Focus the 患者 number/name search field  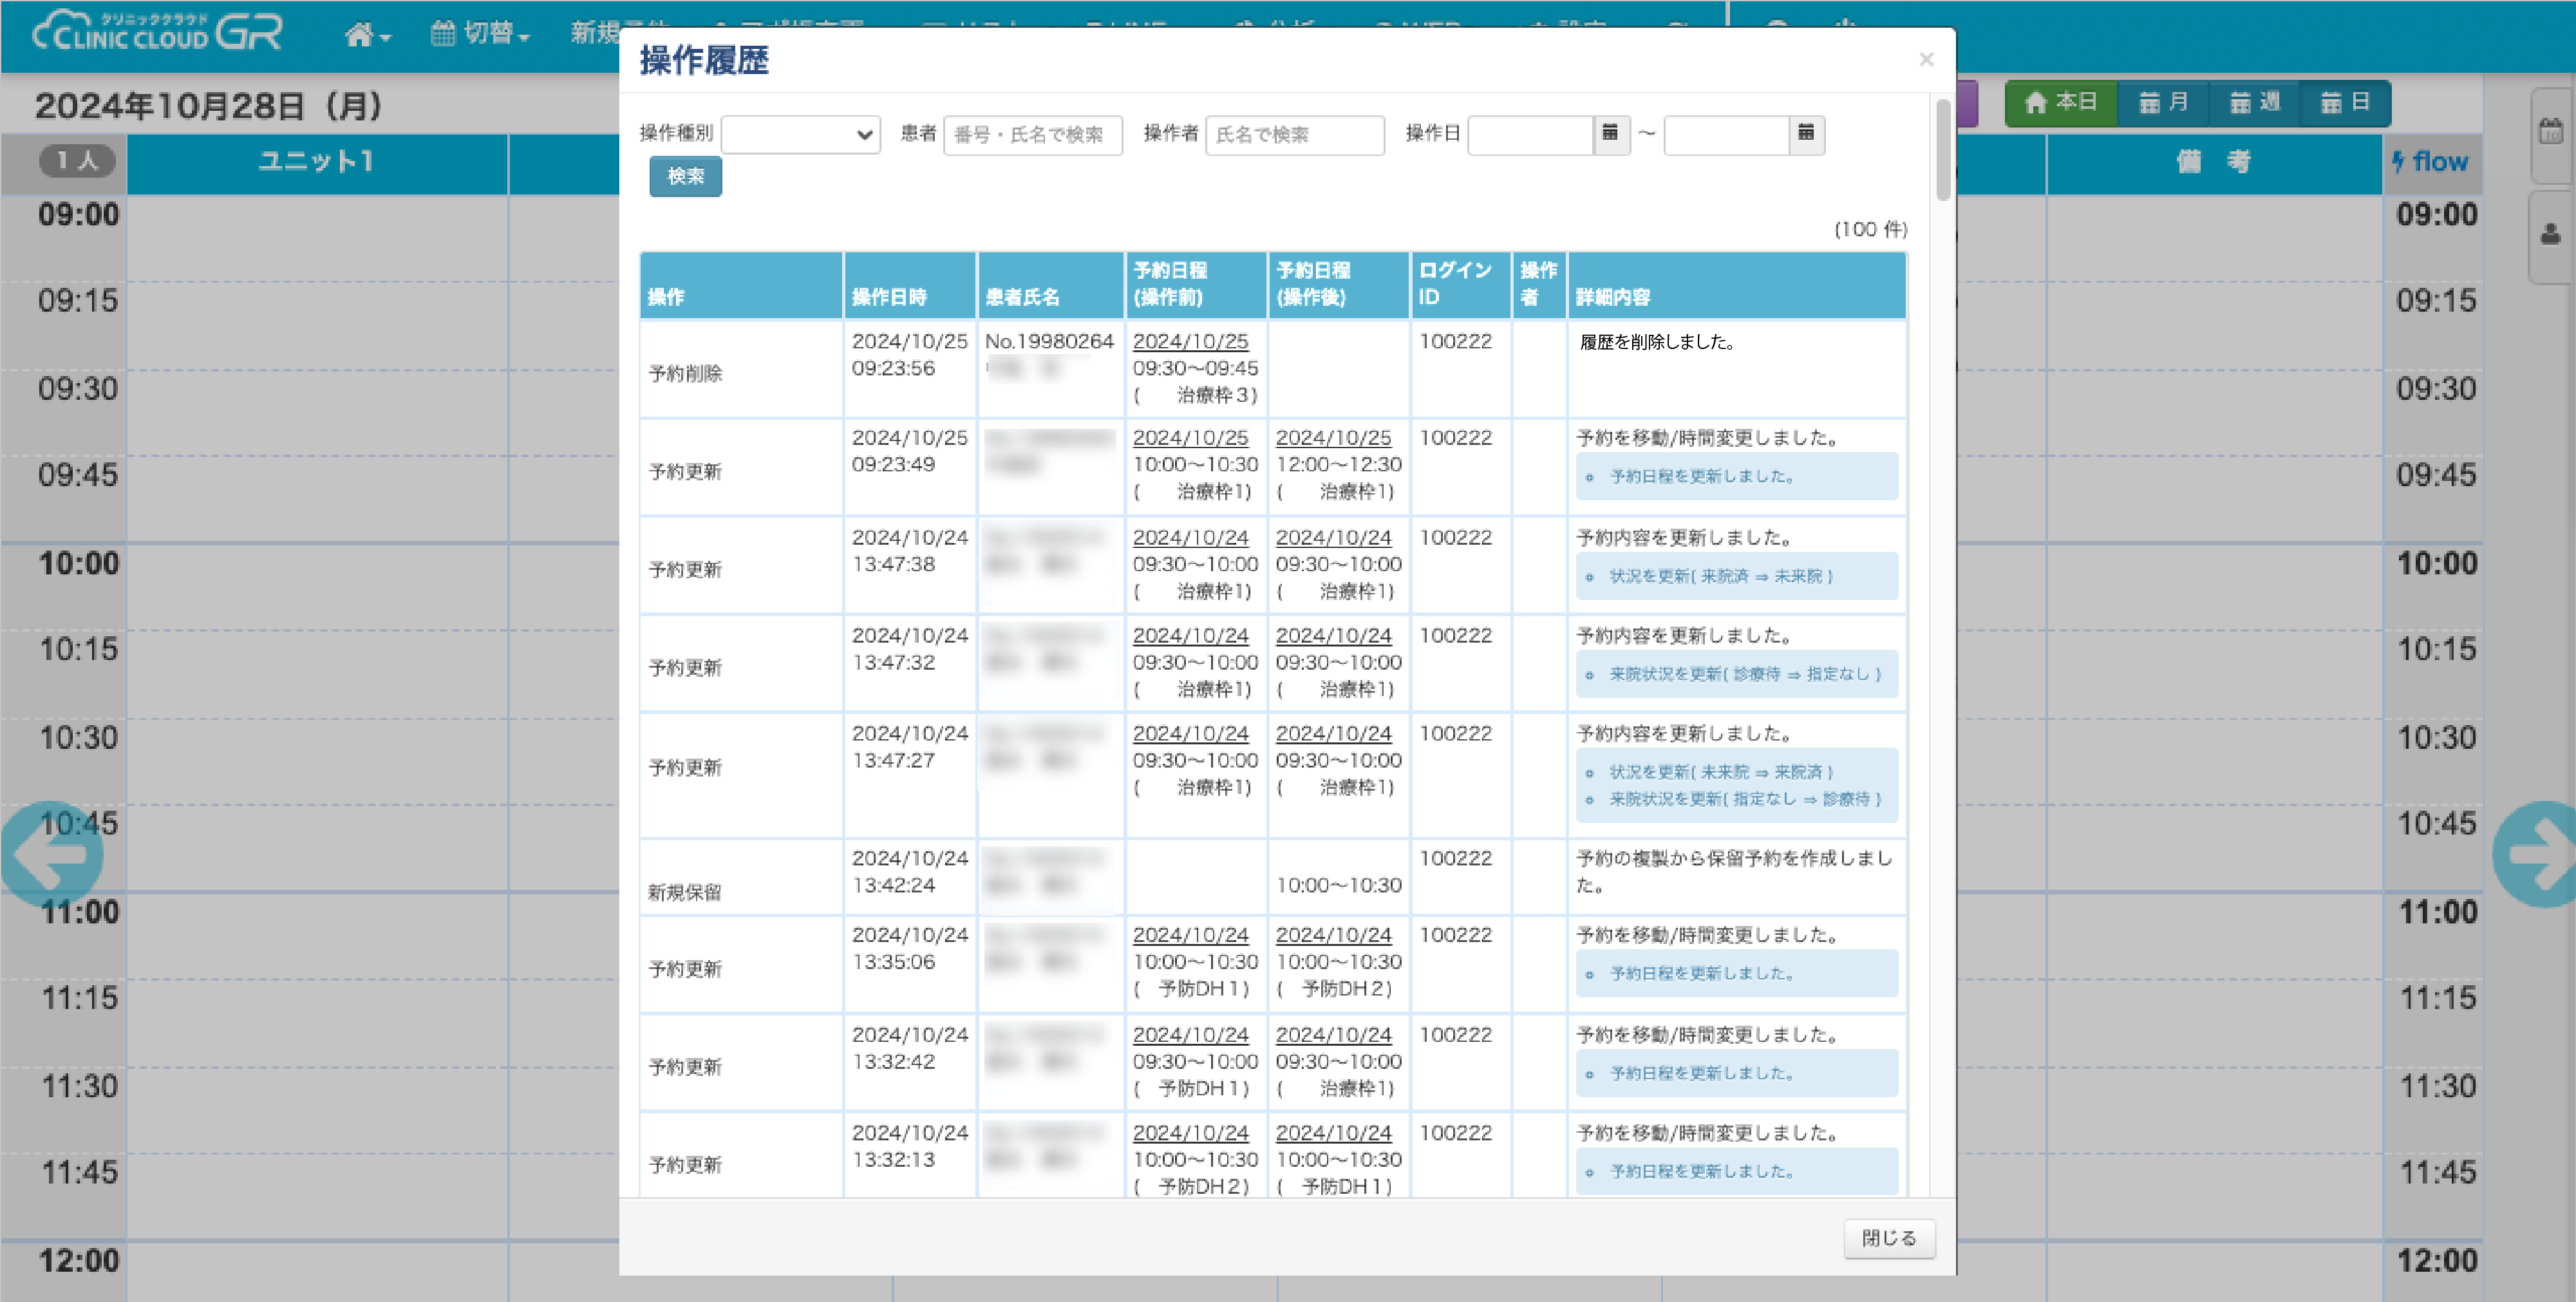coord(1032,134)
